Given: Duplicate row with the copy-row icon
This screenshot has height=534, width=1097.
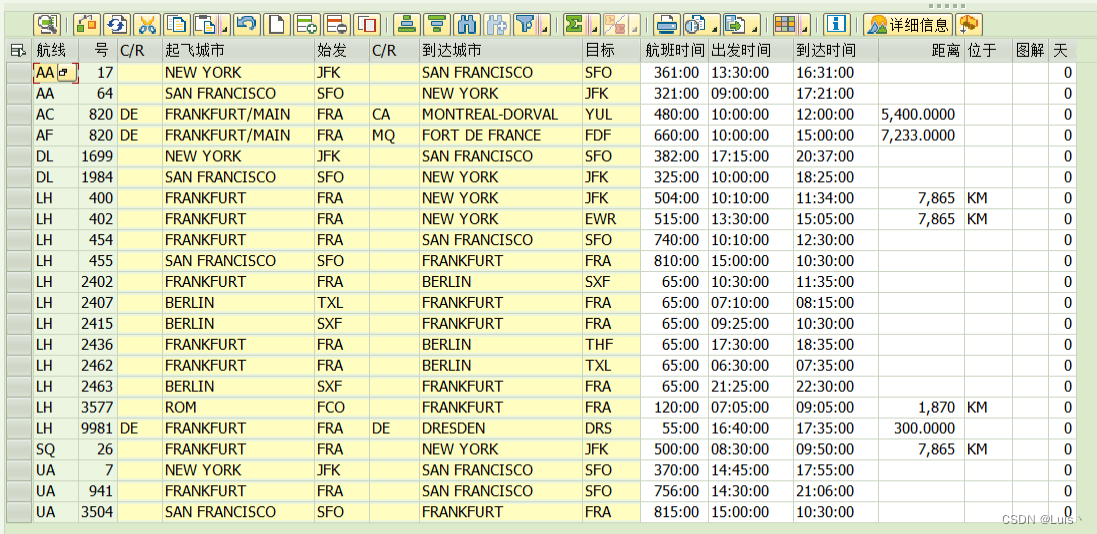Looking at the screenshot, I should (367, 24).
